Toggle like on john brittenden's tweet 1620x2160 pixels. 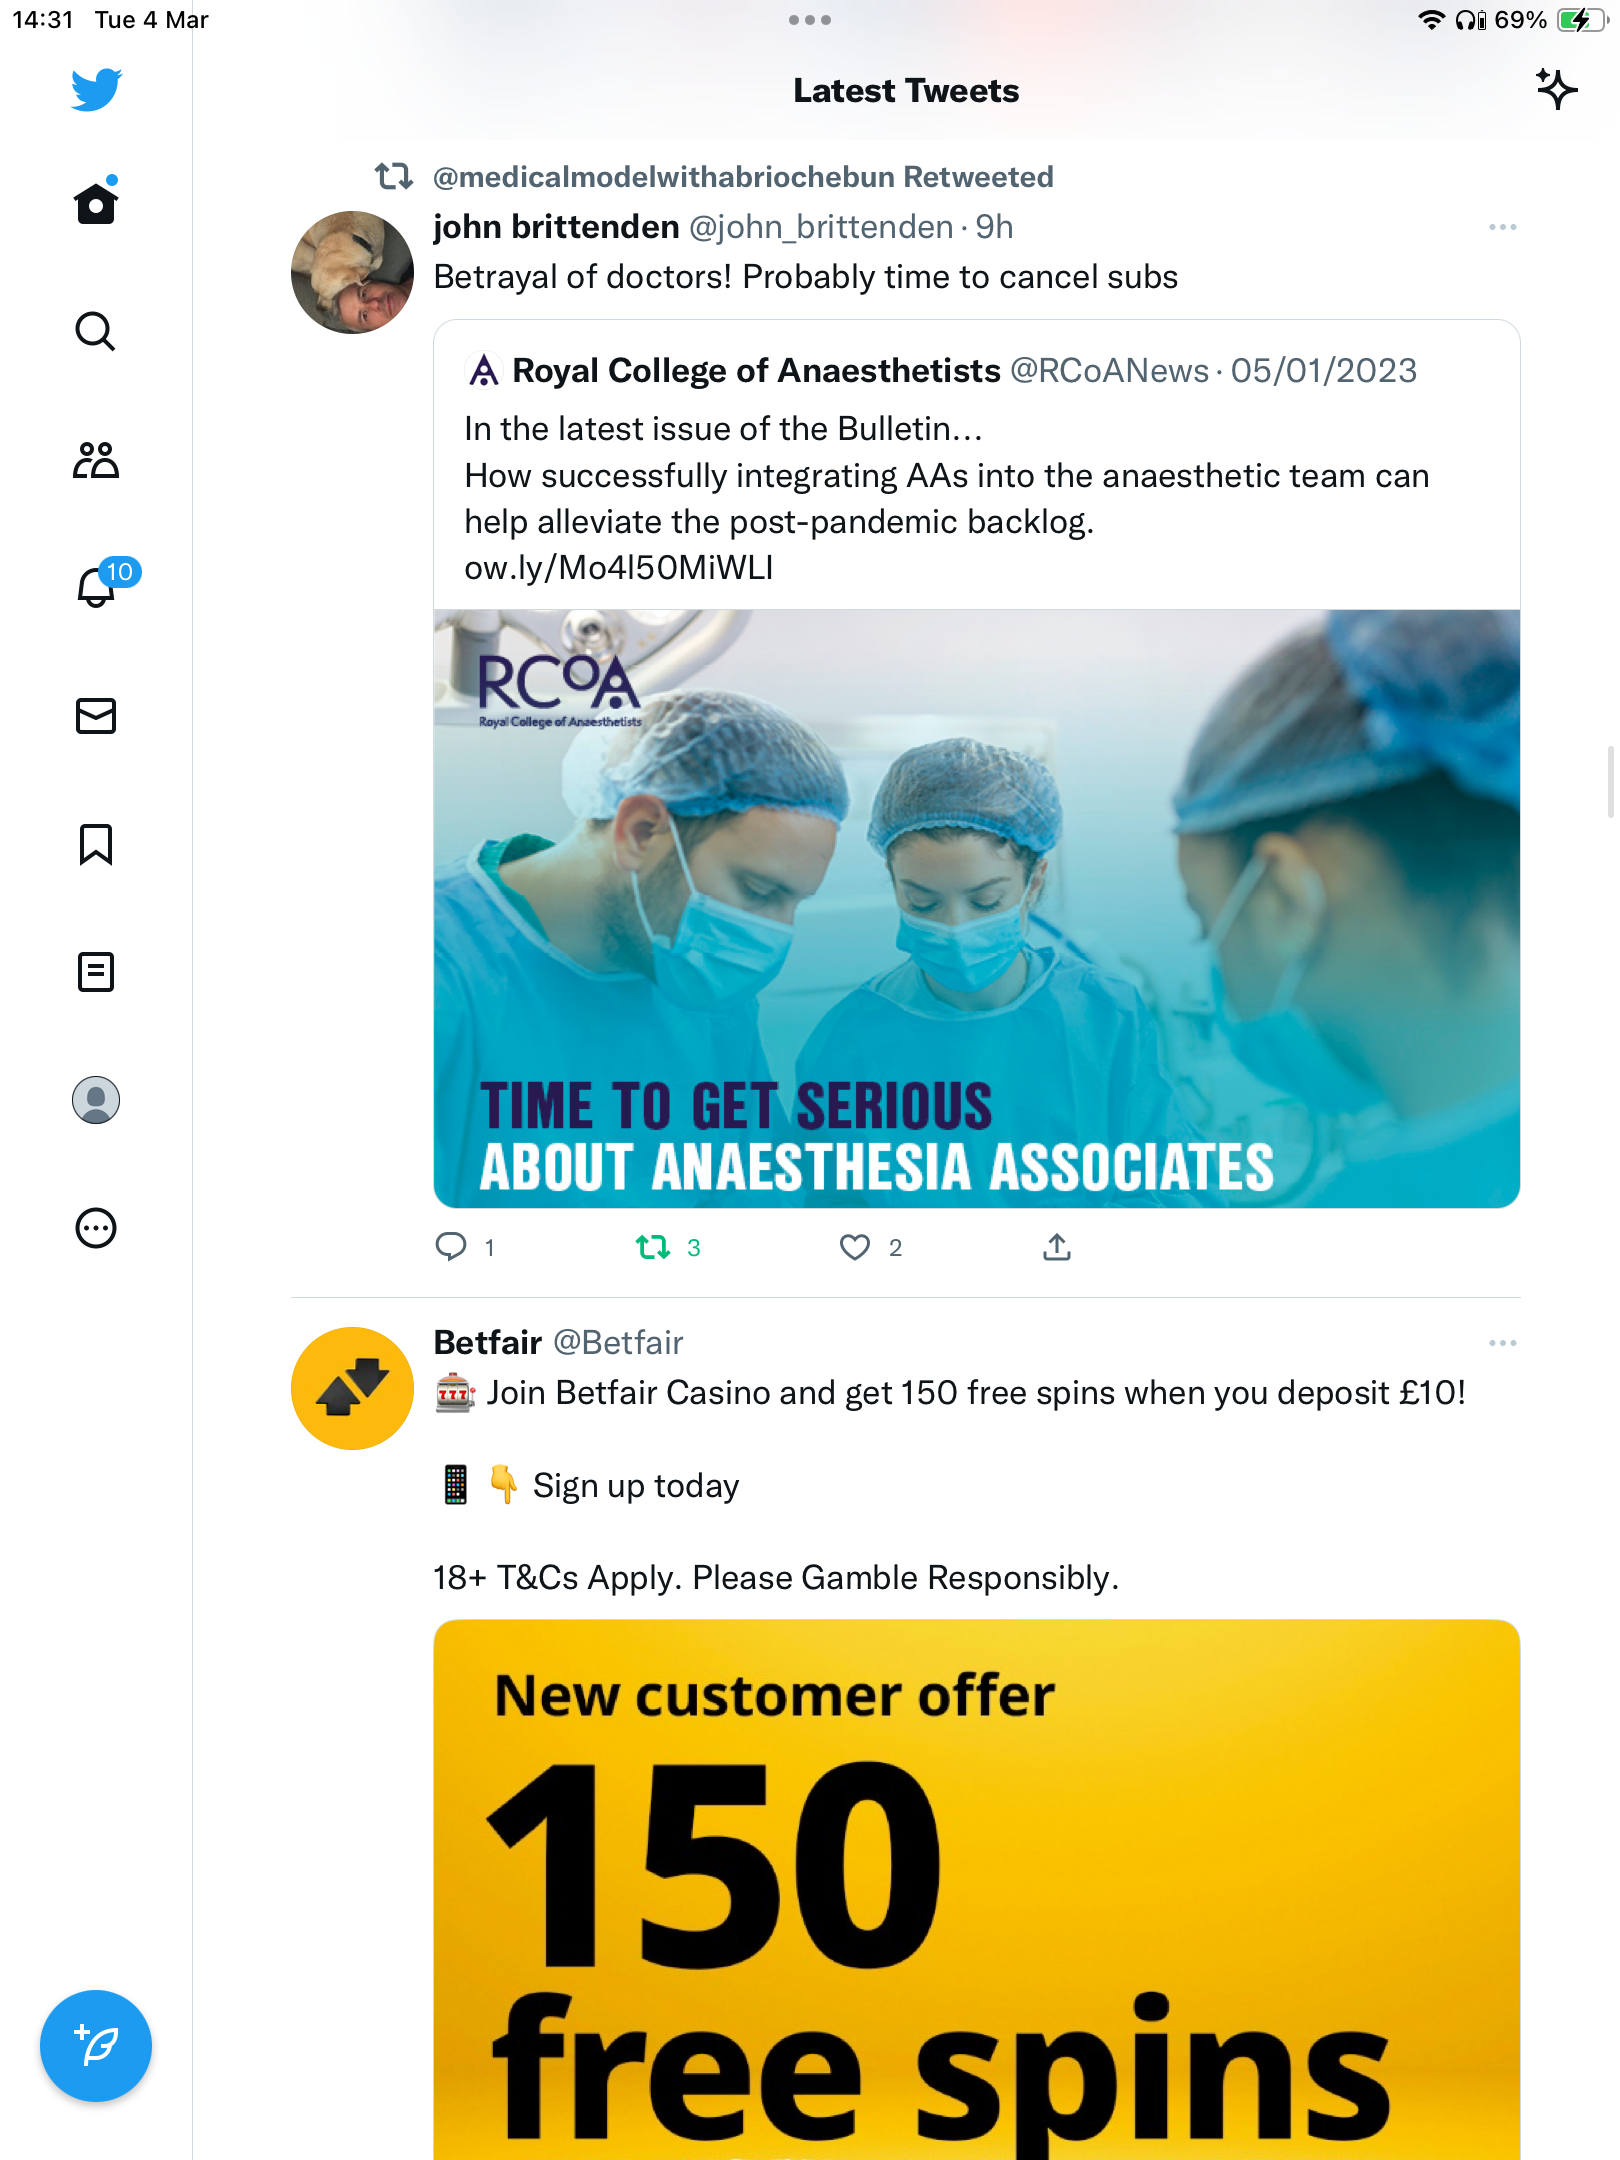tap(855, 1247)
